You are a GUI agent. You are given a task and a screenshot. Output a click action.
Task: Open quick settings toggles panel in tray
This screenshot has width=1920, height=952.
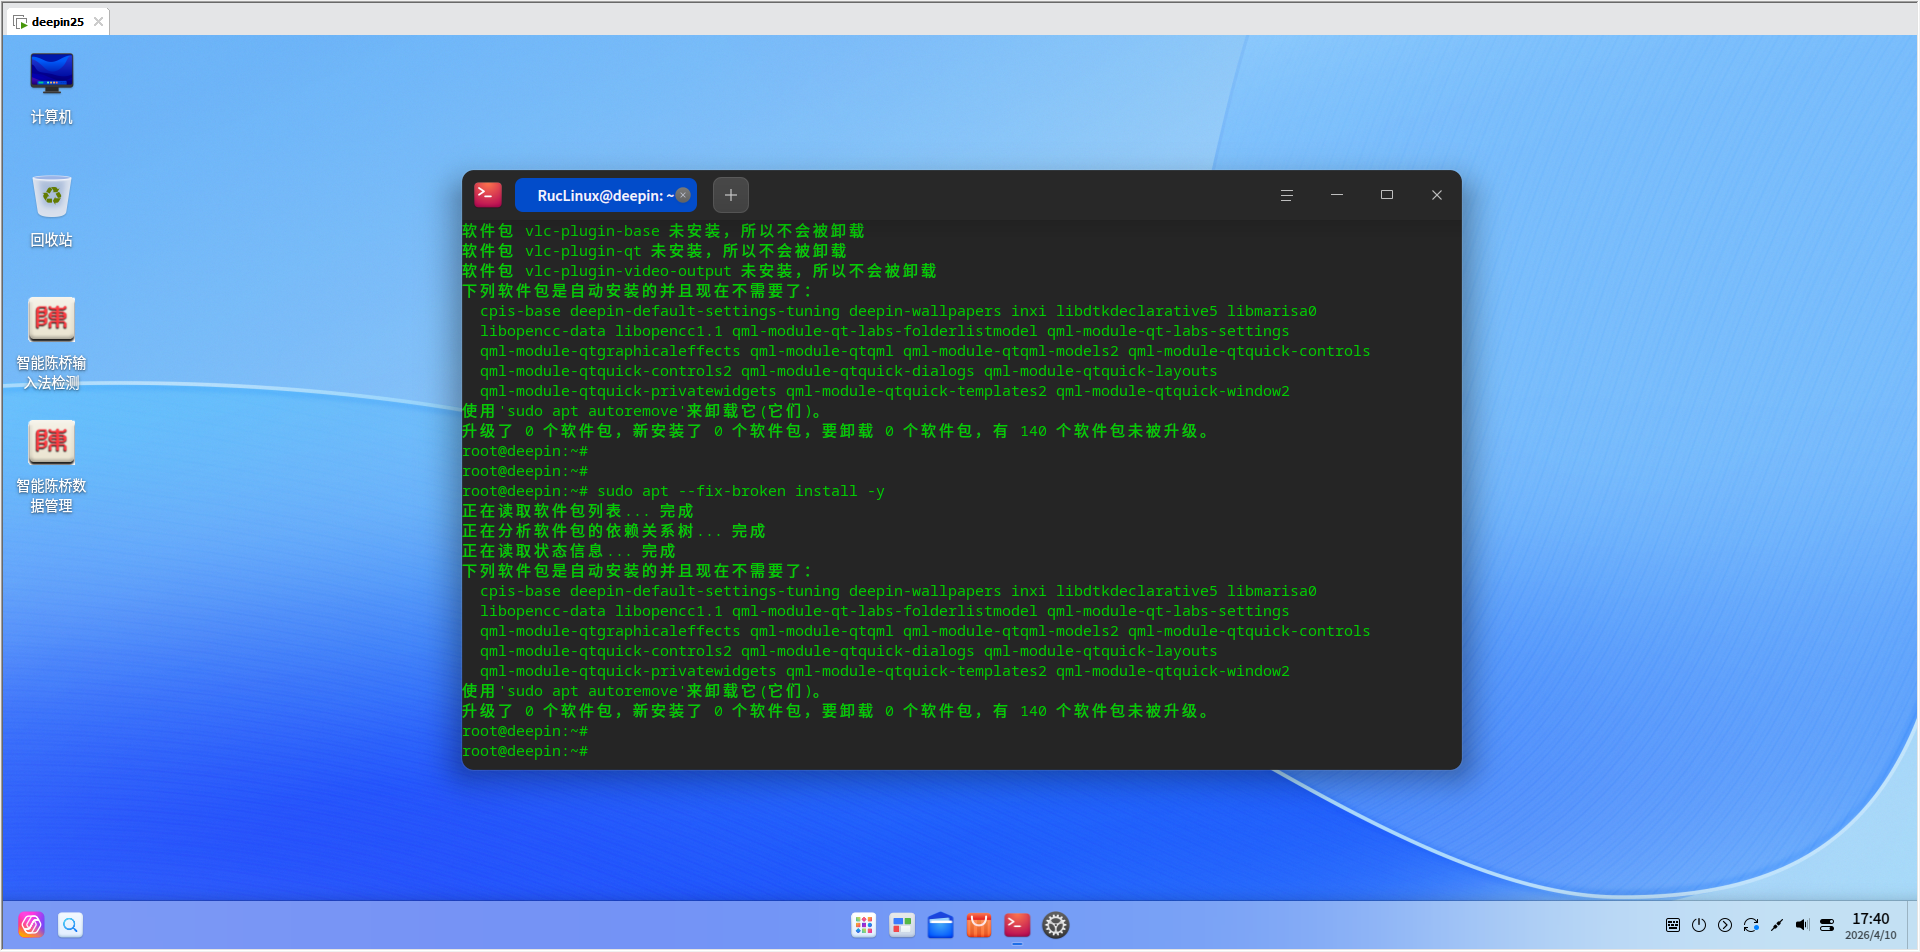[1828, 925]
